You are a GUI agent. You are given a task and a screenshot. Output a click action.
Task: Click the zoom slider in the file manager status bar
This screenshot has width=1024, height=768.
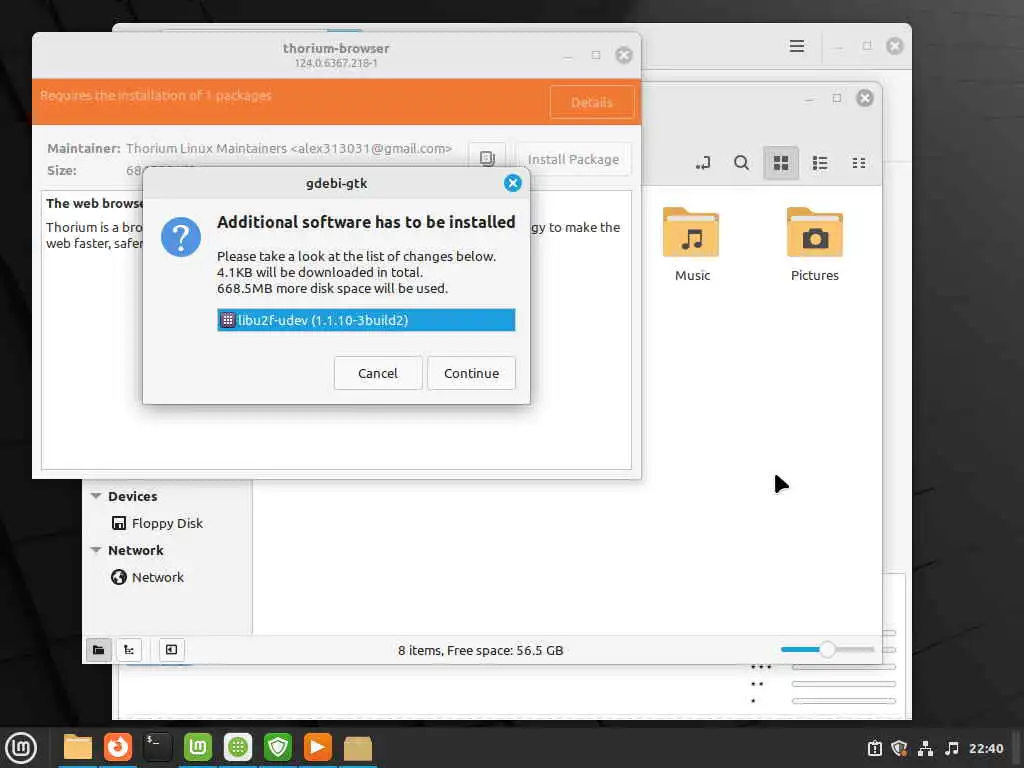827,649
